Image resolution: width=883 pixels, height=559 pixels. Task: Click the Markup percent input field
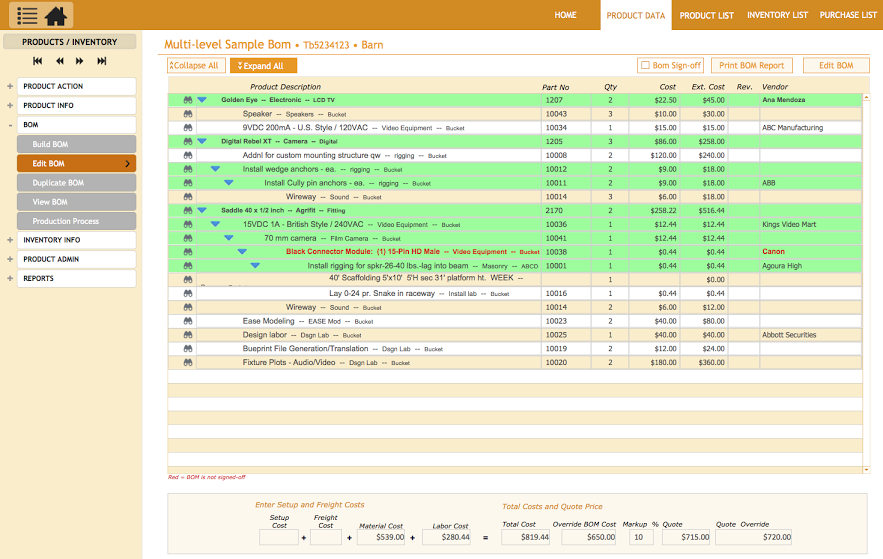(x=641, y=537)
